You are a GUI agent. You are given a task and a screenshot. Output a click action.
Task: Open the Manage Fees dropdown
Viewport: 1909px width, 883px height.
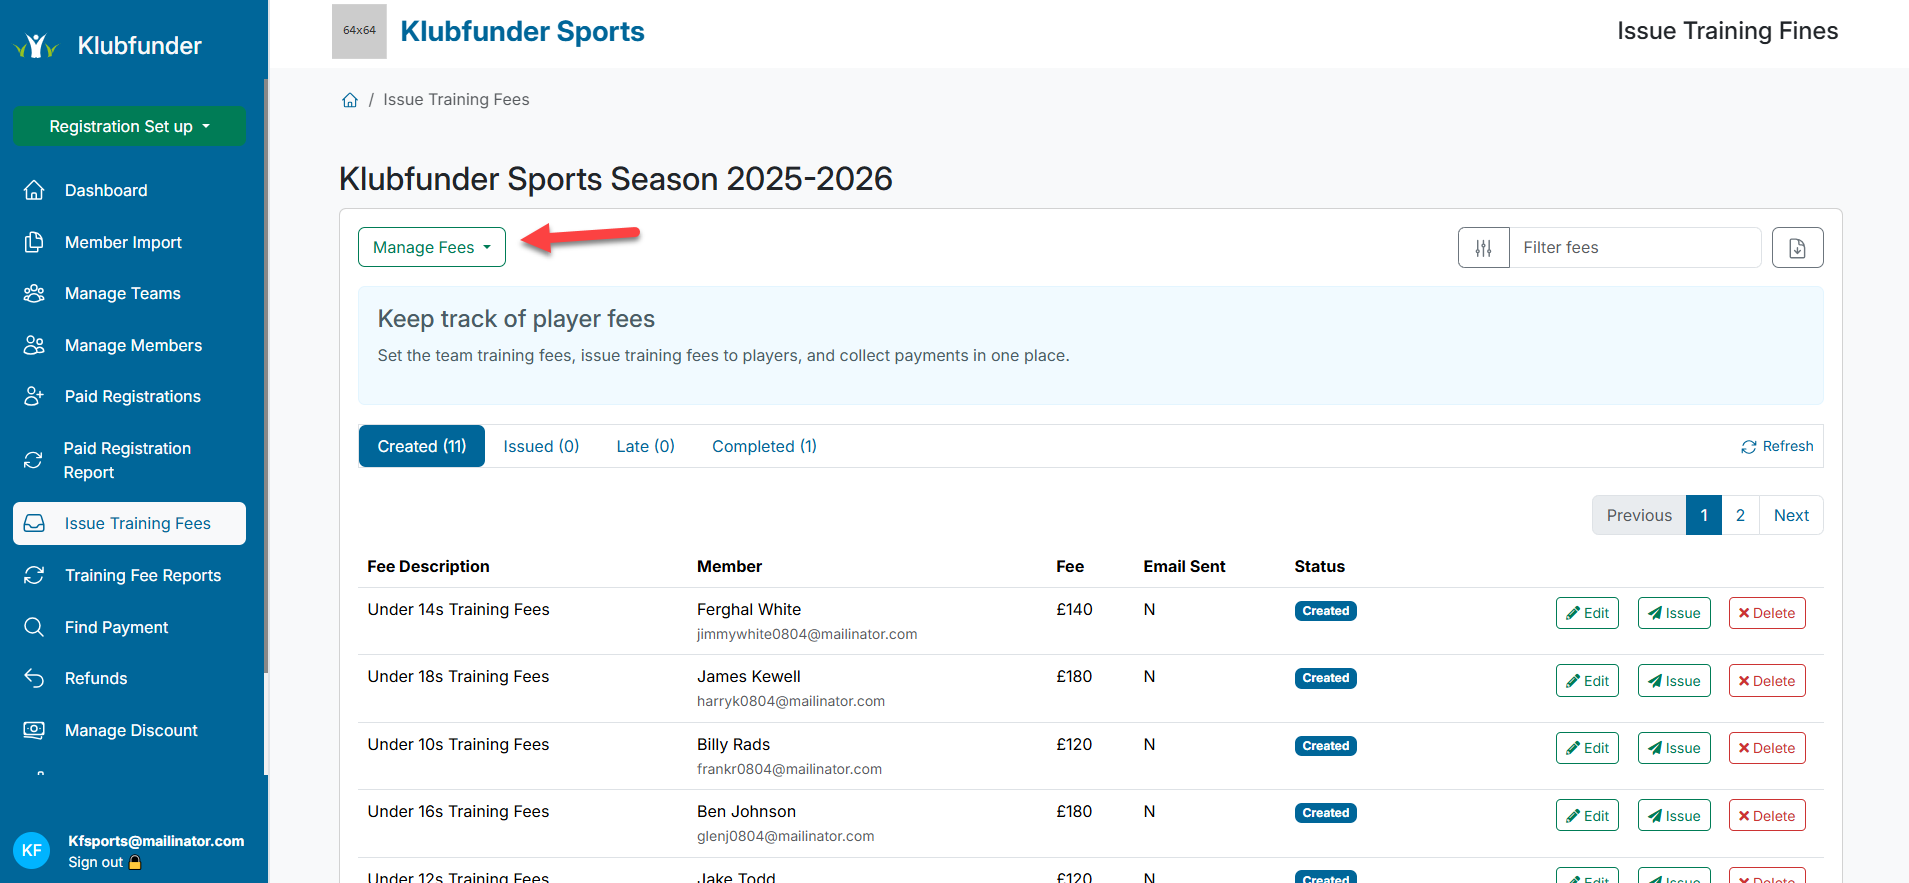coord(431,248)
